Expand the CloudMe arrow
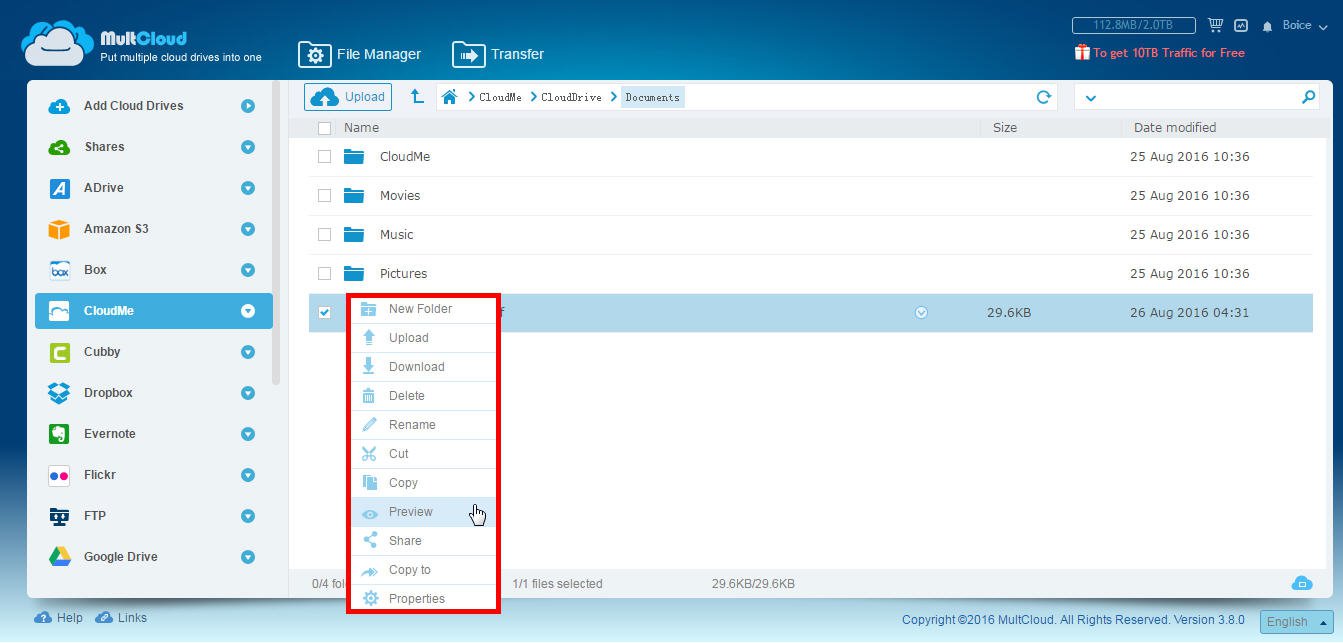The height and width of the screenshot is (643, 1343). [248, 311]
